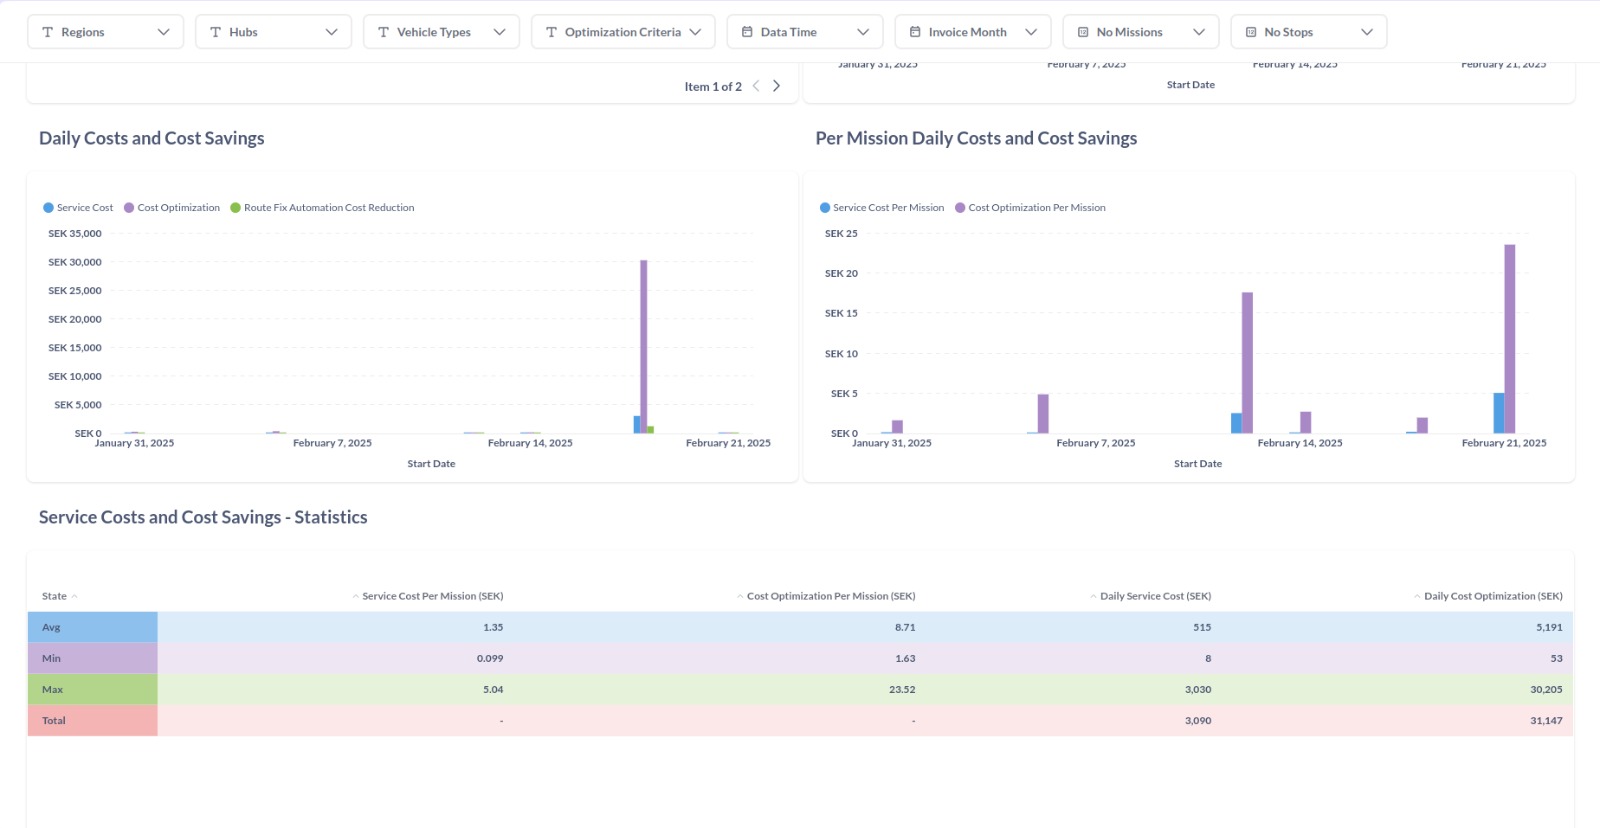Image resolution: width=1600 pixels, height=828 pixels.
Task: Toggle Cost Optimization legend series
Action: pos(172,208)
